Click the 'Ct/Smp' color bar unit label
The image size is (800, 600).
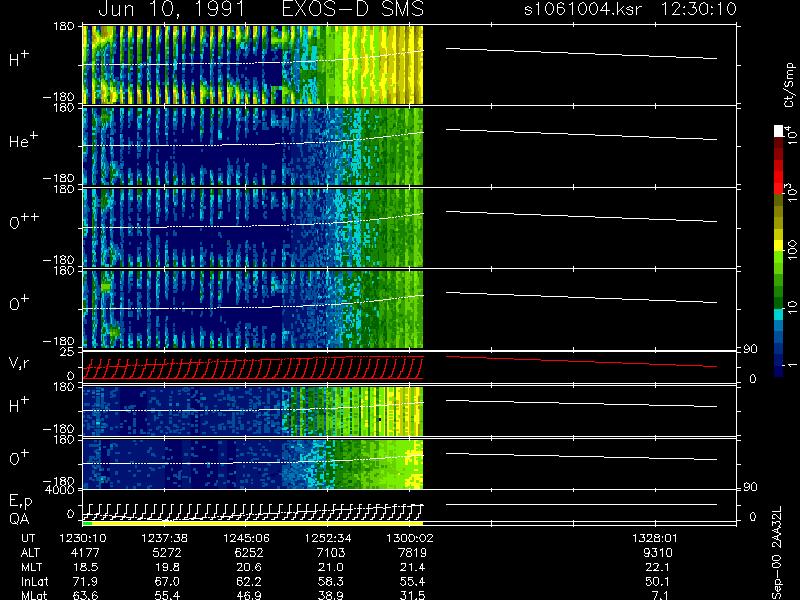[x=789, y=85]
